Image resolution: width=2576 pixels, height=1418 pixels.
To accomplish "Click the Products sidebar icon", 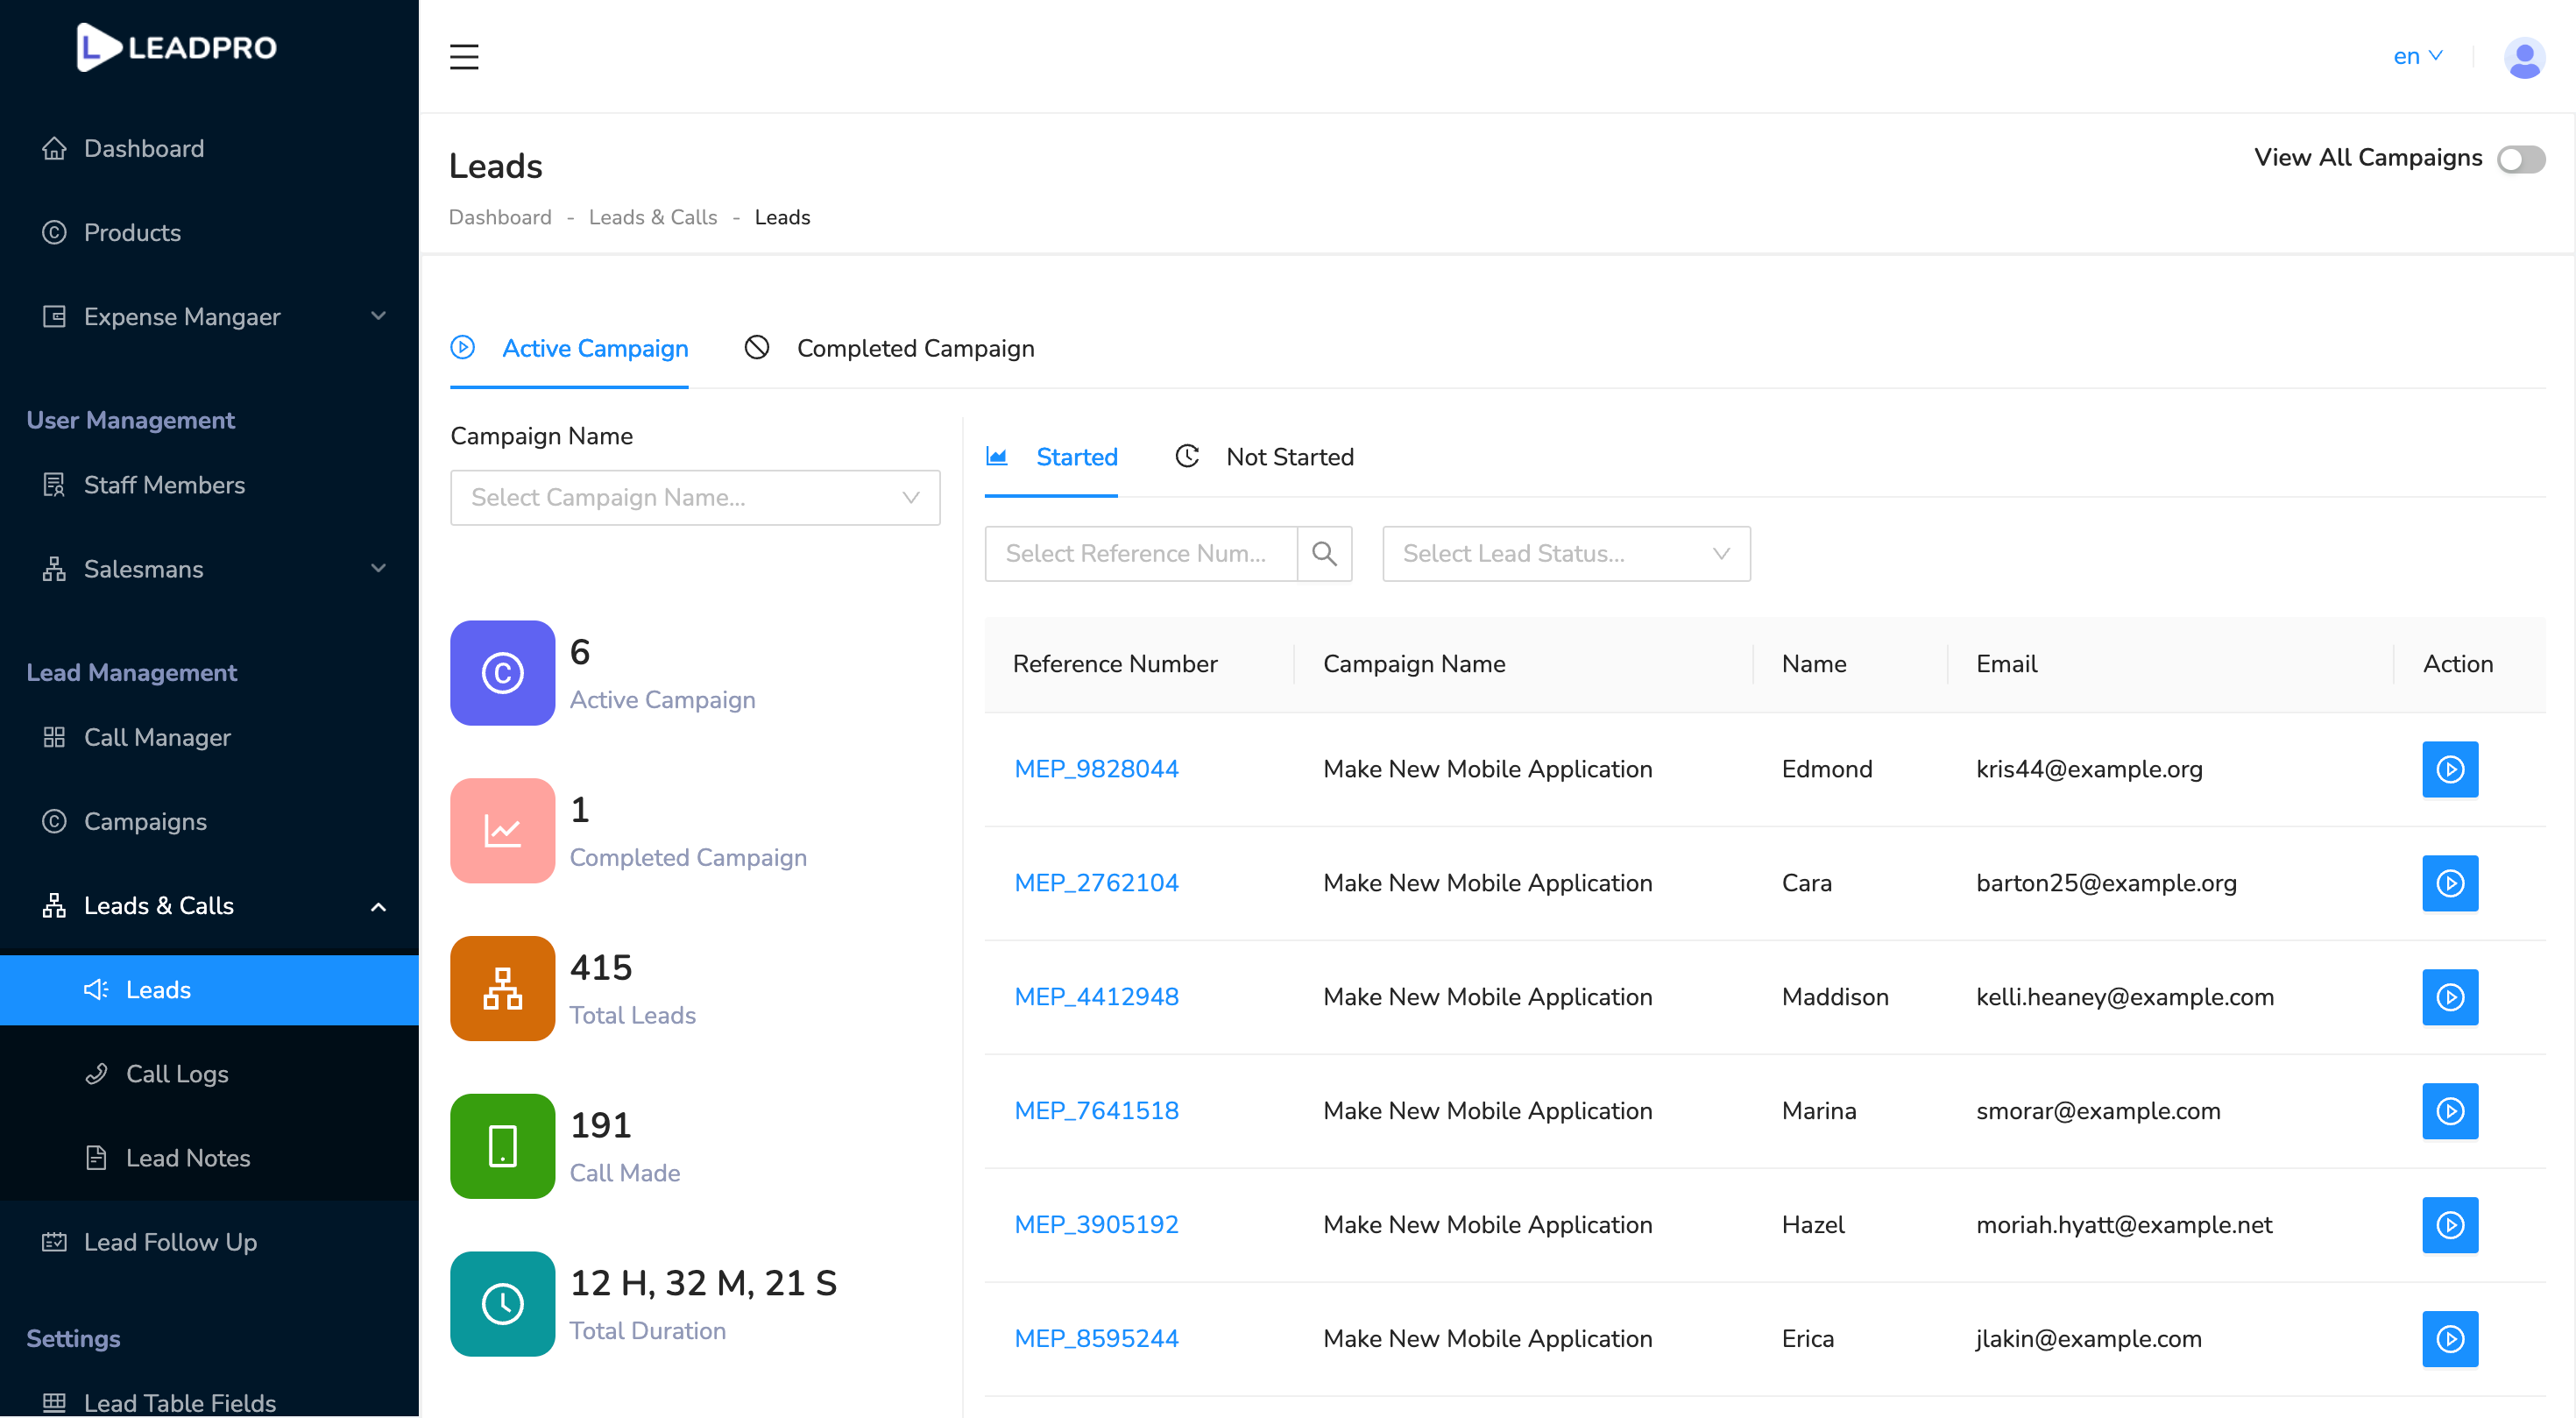I will (54, 232).
